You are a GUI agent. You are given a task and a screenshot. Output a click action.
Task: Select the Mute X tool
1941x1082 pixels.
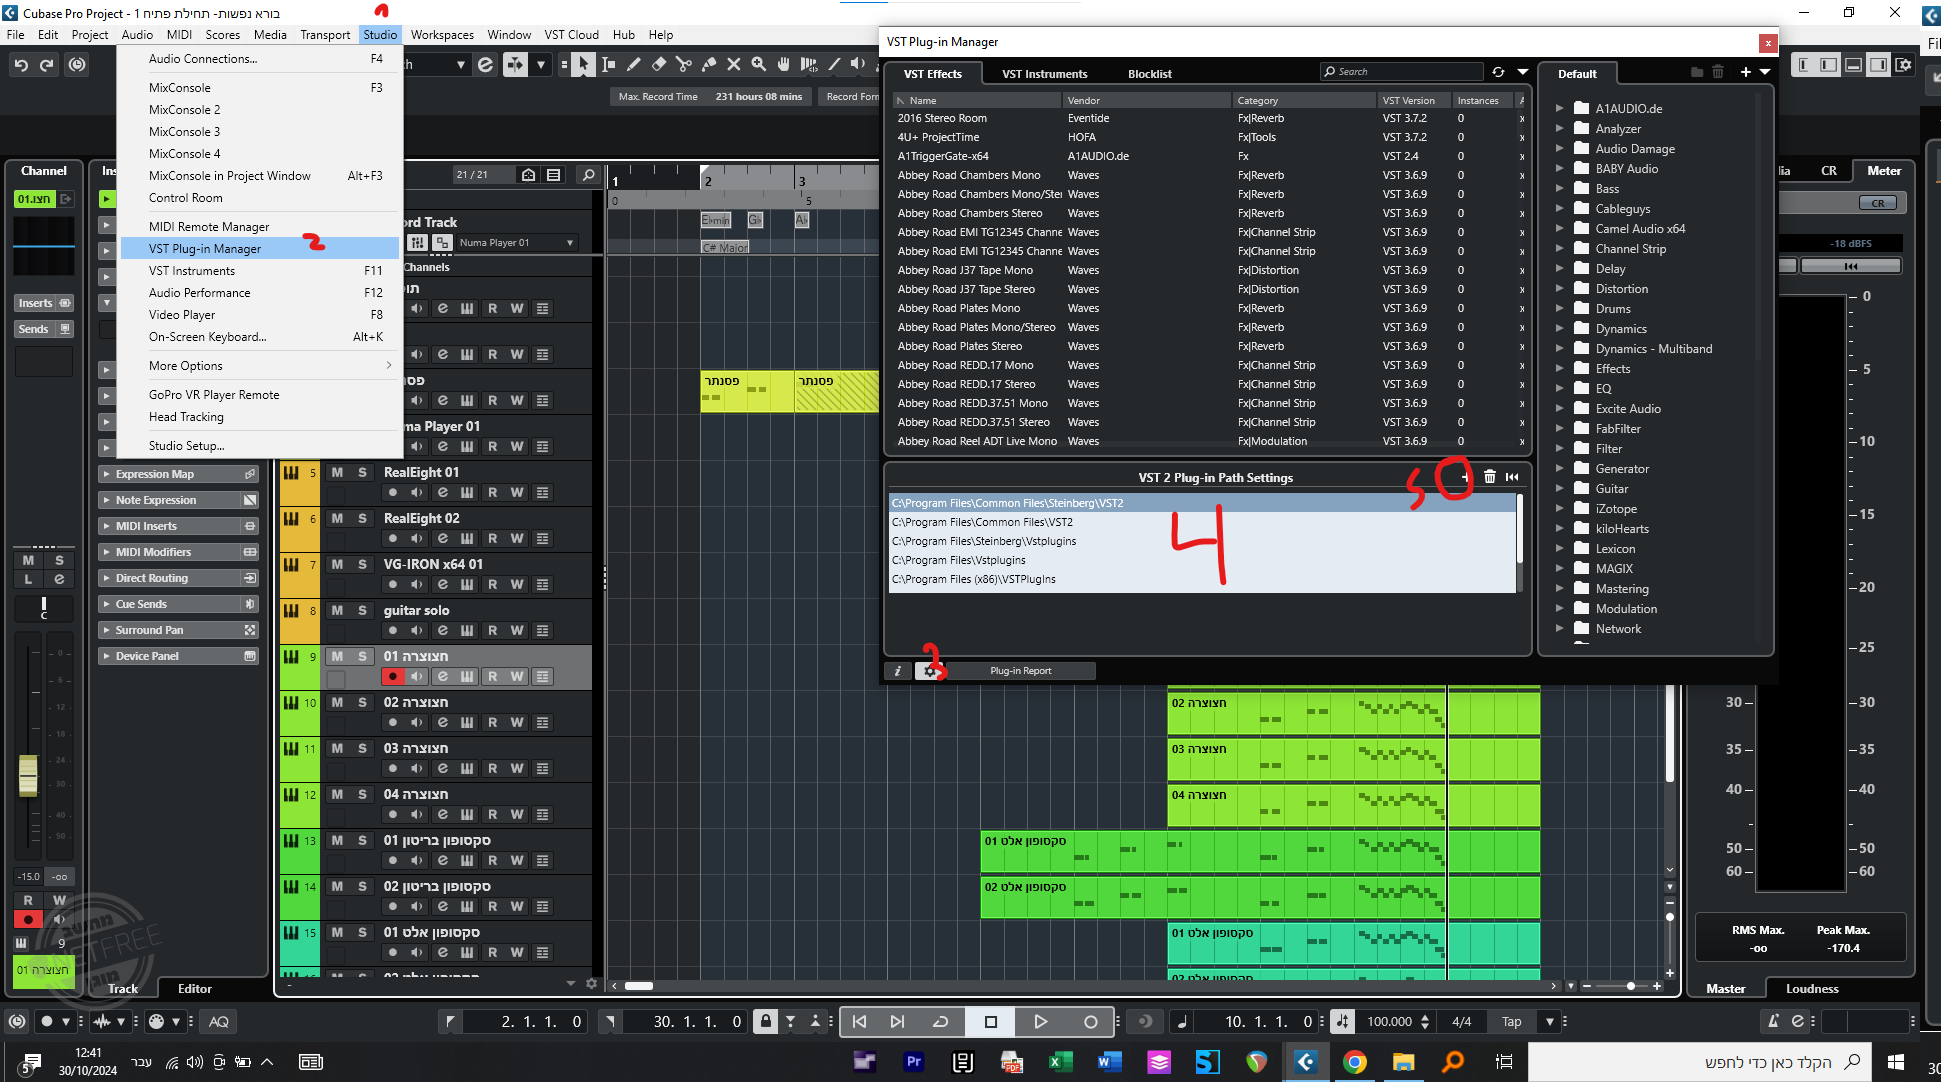tap(733, 64)
